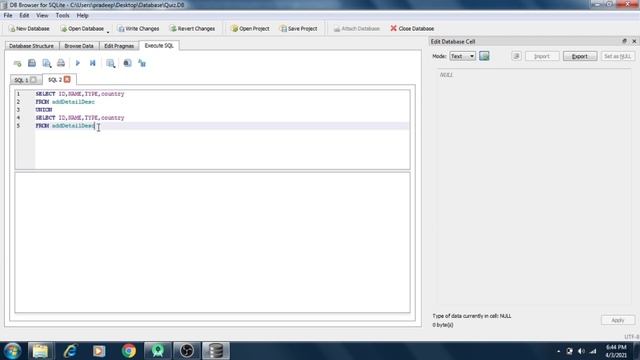Click the open SQL file icon

coord(32,63)
